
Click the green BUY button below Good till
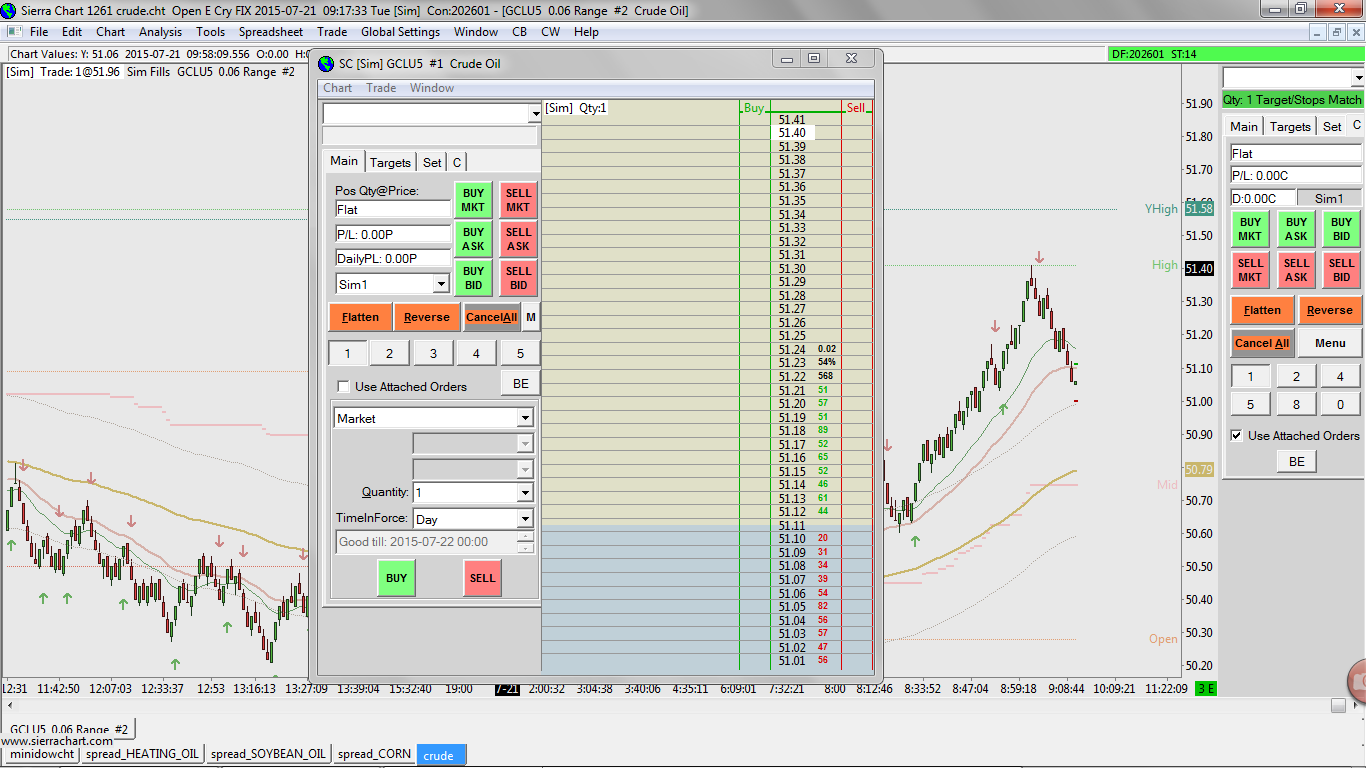coord(396,578)
